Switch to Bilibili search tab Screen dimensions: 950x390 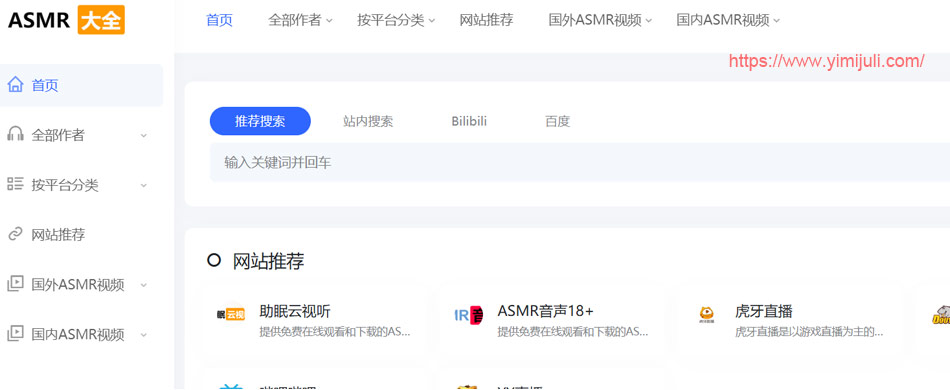coord(469,121)
